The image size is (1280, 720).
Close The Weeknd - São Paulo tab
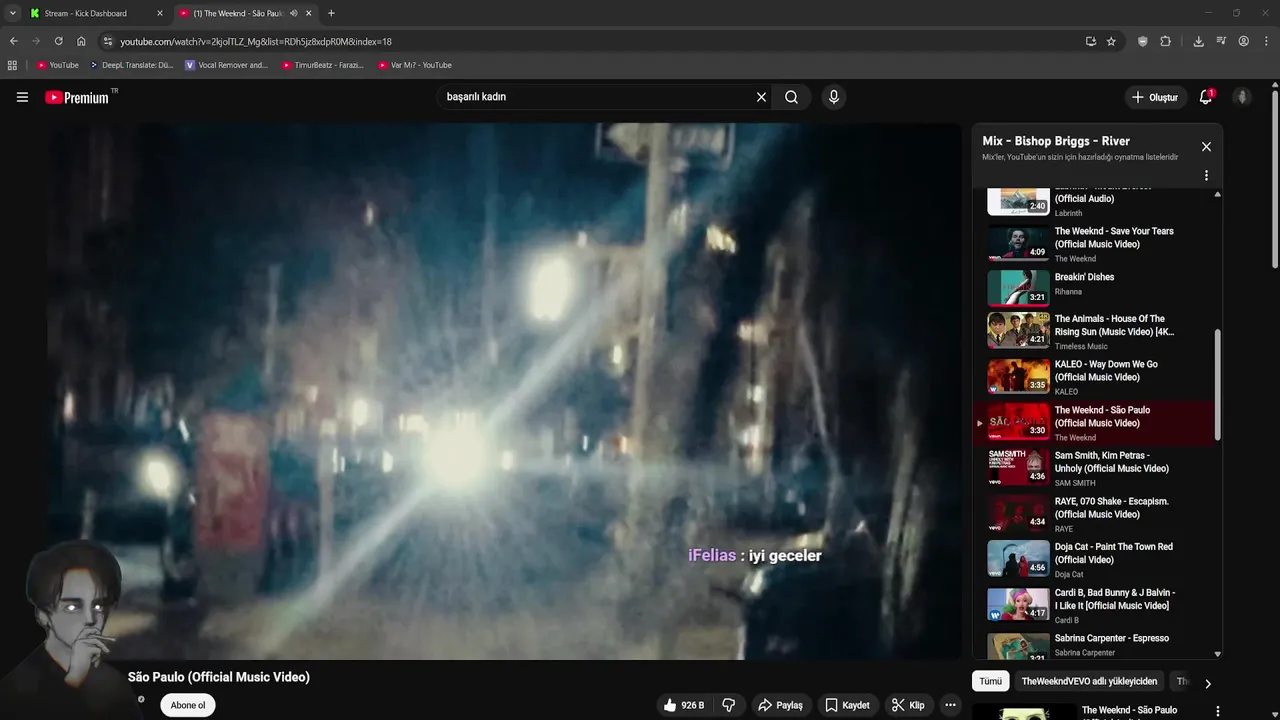[x=308, y=13]
